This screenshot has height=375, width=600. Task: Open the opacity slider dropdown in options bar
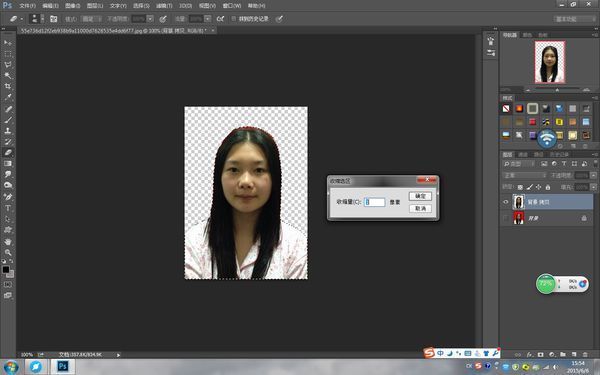coord(151,19)
